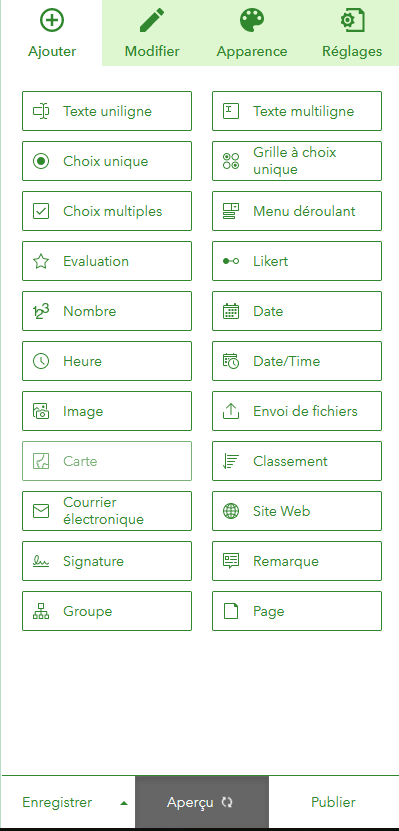Add a Groupe container element

tap(107, 611)
